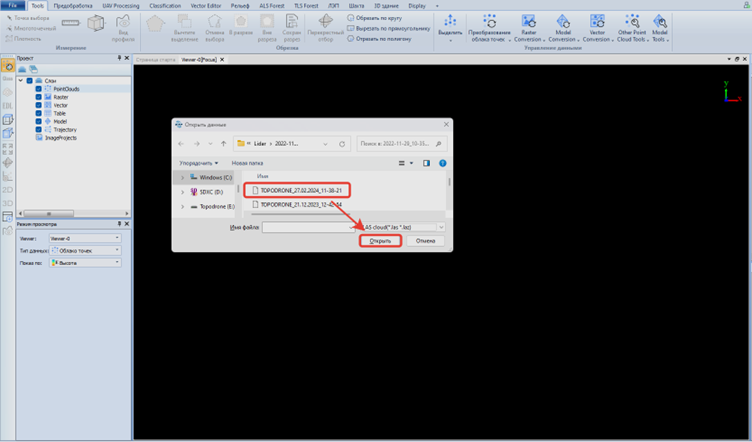Click the Сохран разрез icon
The image size is (752, 442).
[291, 21]
